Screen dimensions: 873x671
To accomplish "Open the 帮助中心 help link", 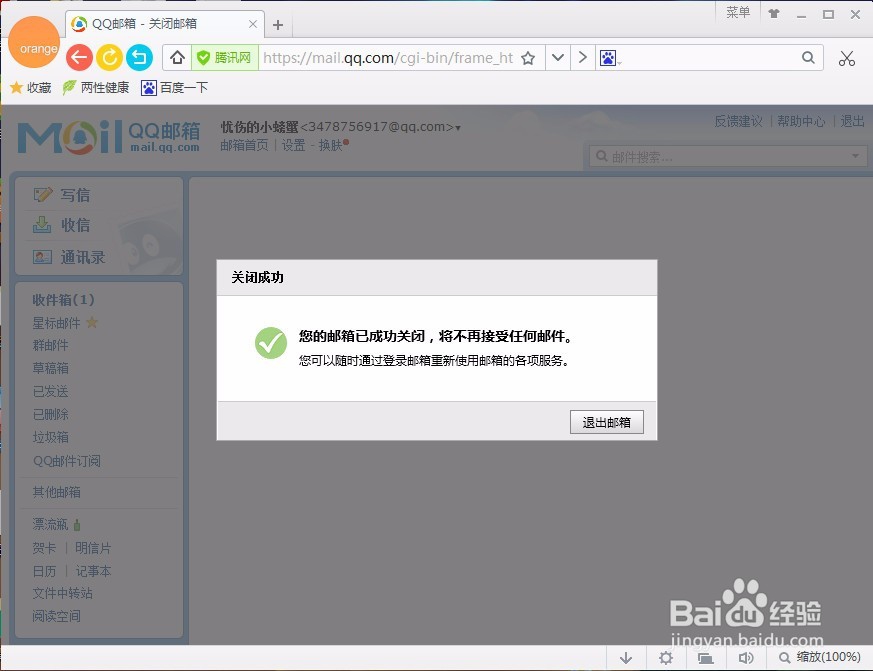I will click(799, 121).
